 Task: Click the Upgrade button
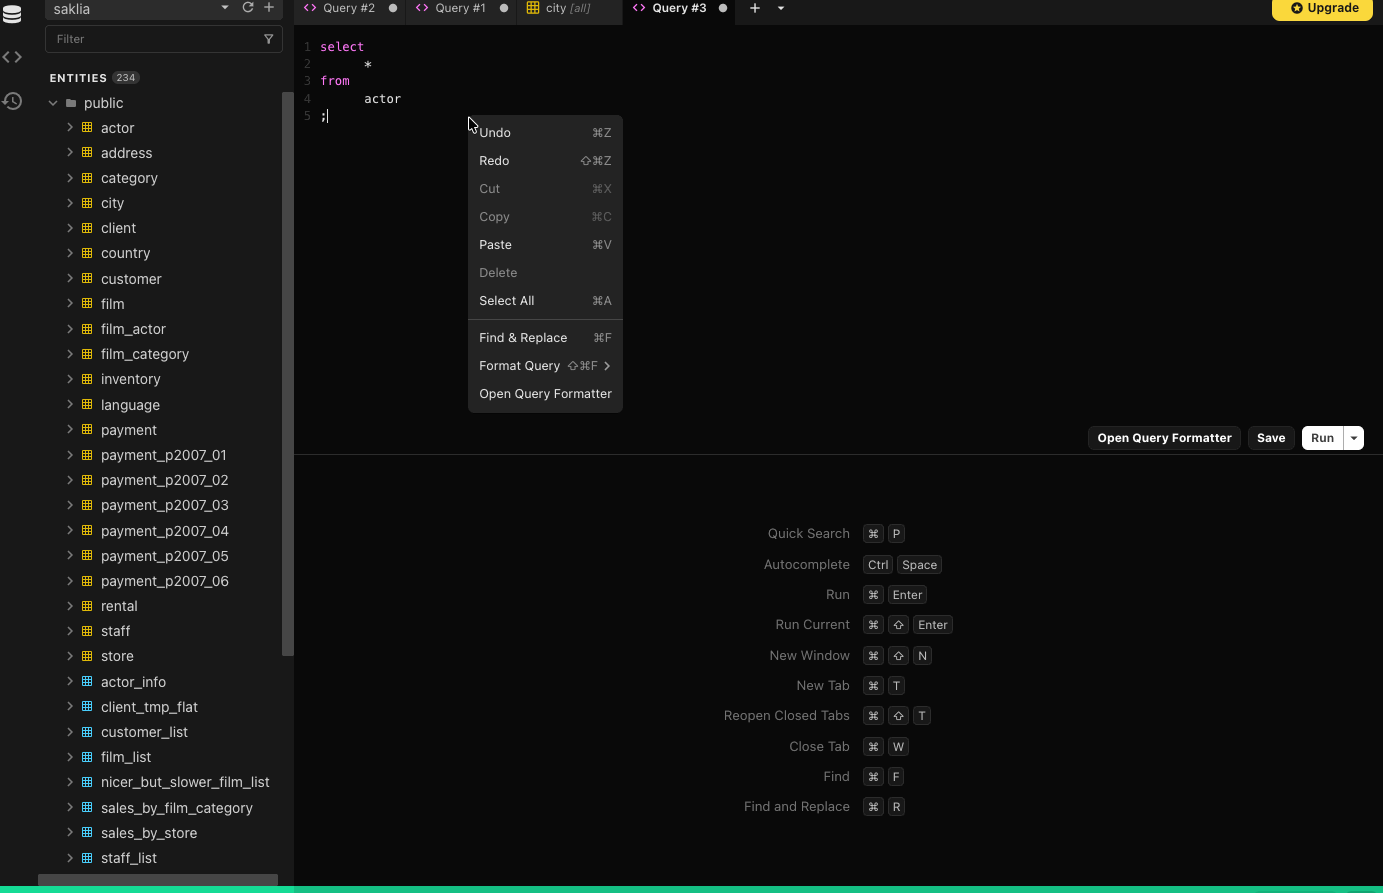pos(1322,9)
